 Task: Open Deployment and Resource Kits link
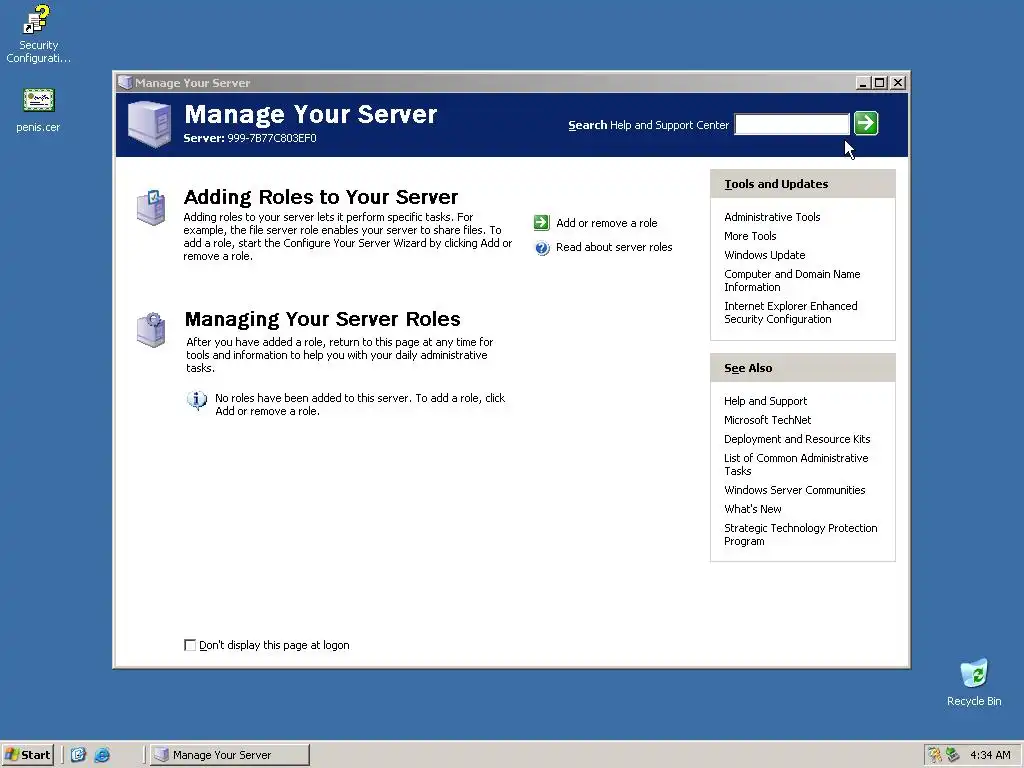[x=797, y=439]
